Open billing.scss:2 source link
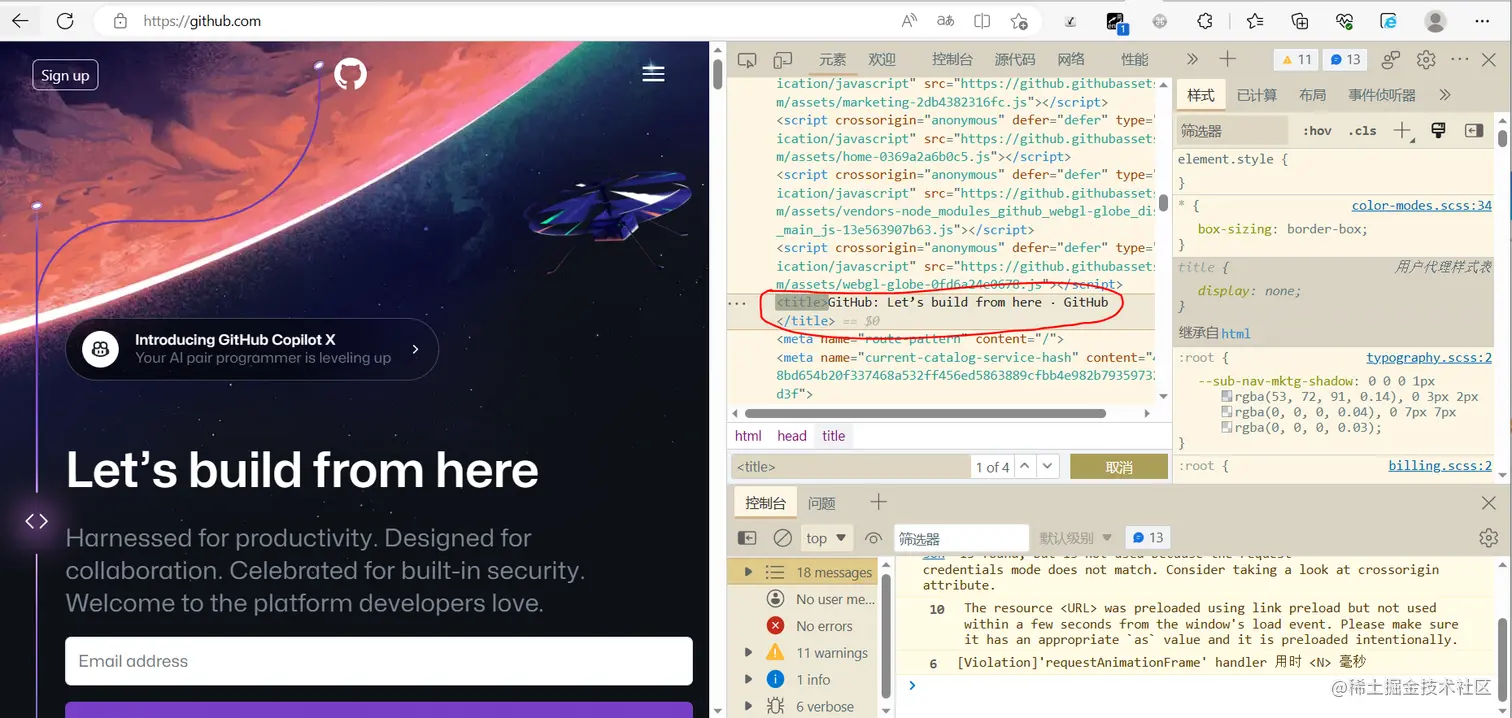Image resolution: width=1512 pixels, height=718 pixels. 1440,466
